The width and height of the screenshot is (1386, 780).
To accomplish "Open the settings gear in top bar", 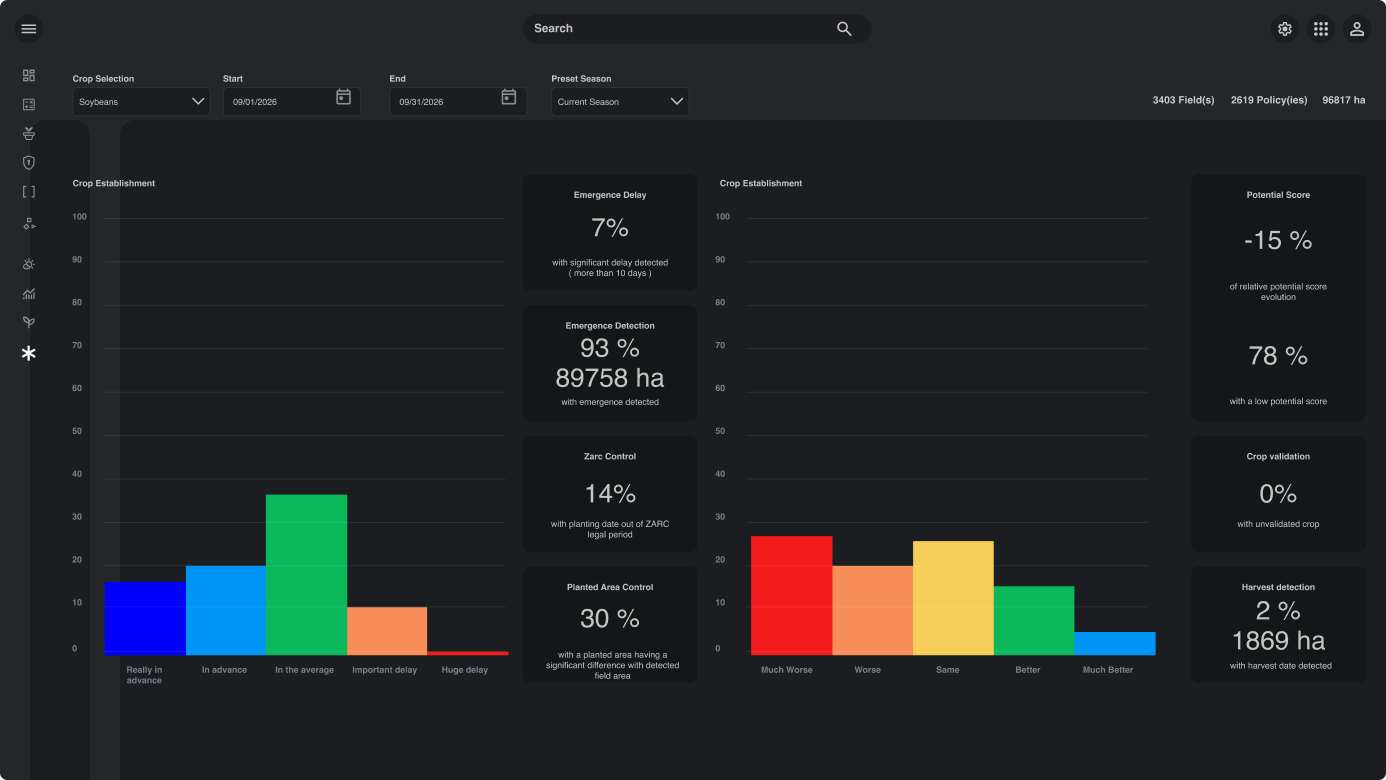I will (1285, 29).
